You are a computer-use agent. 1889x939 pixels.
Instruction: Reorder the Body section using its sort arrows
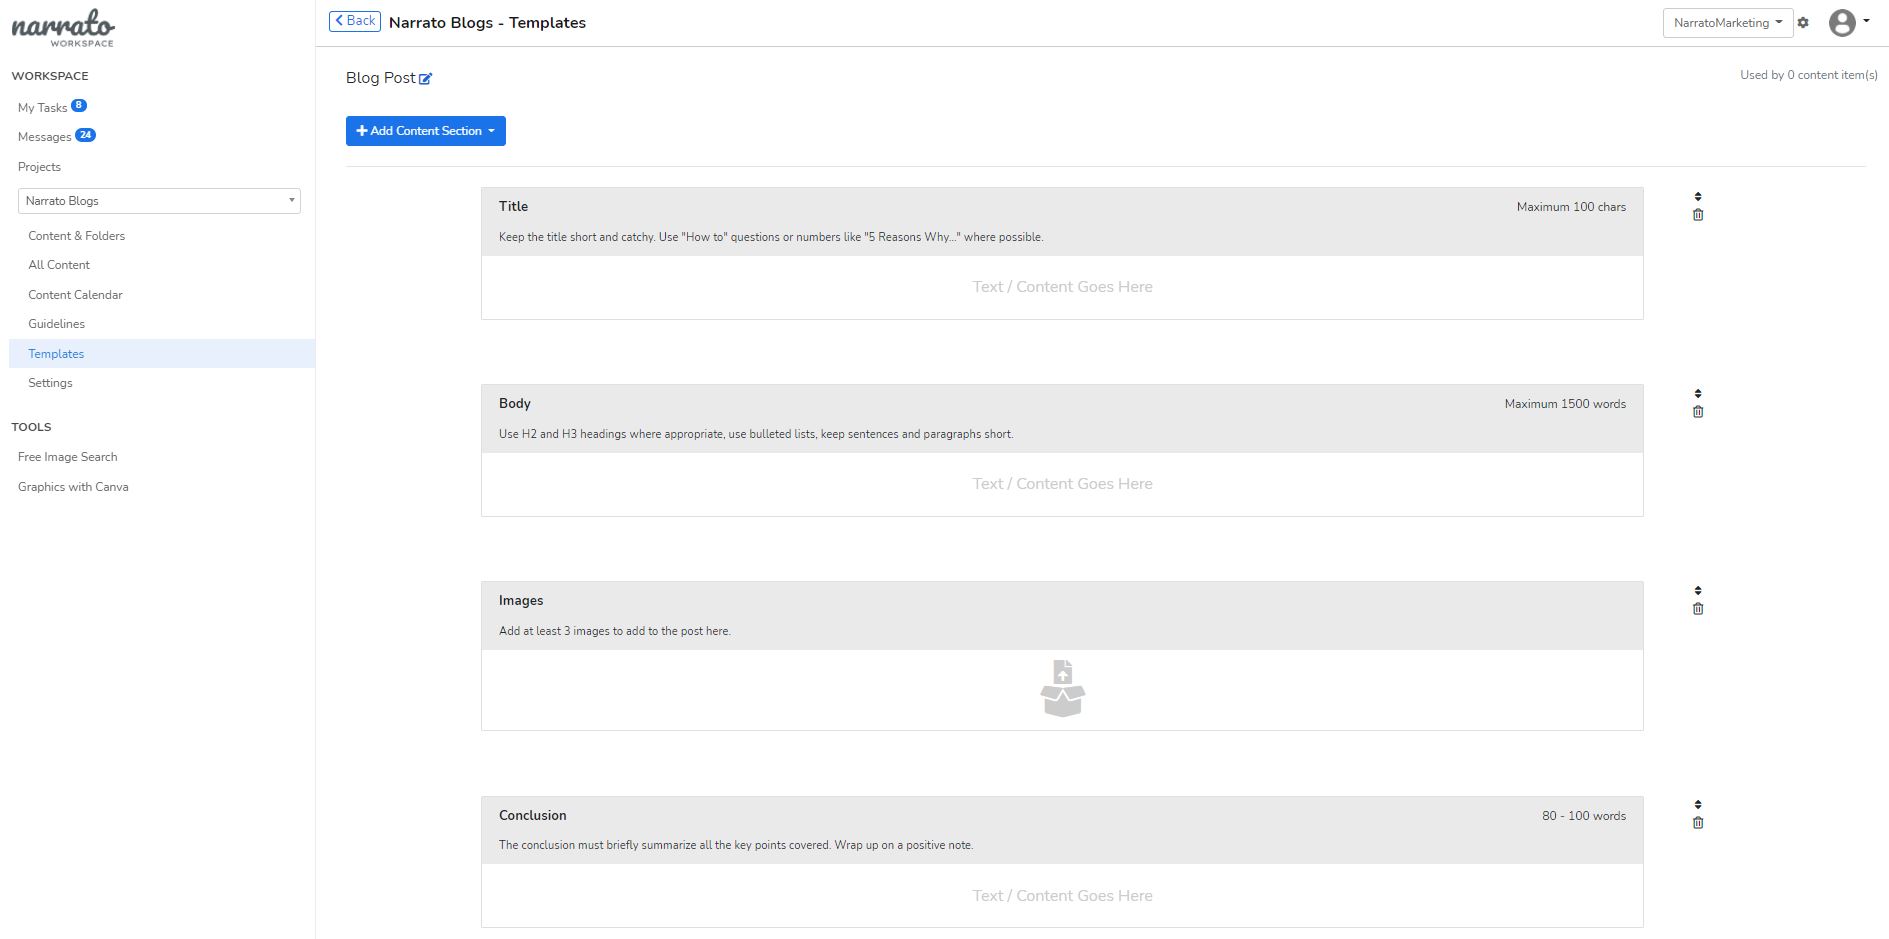pos(1698,393)
